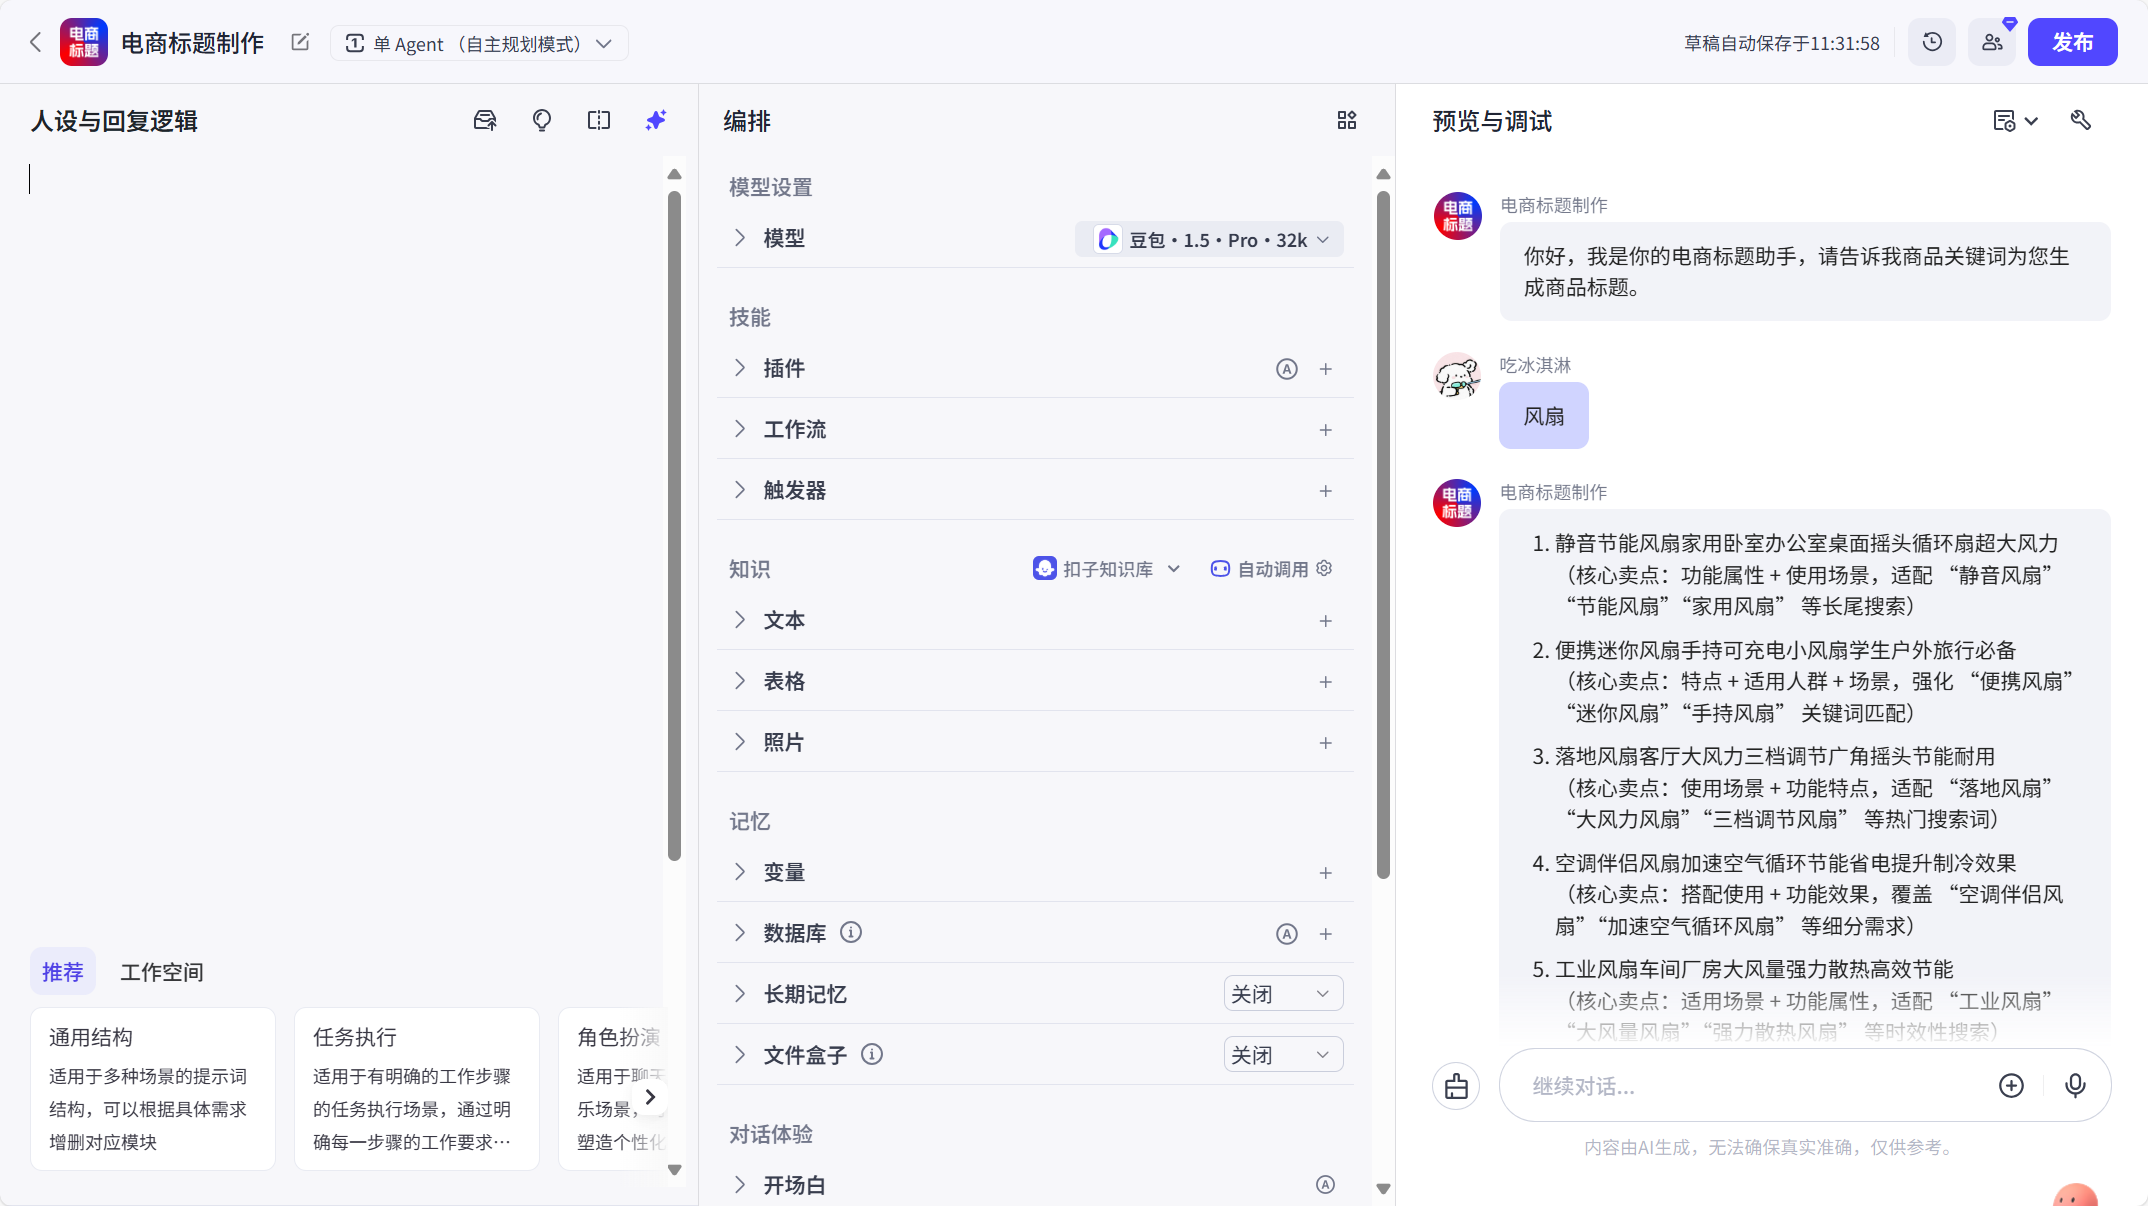
Task: Open the lightbulb tips icon
Action: (541, 120)
